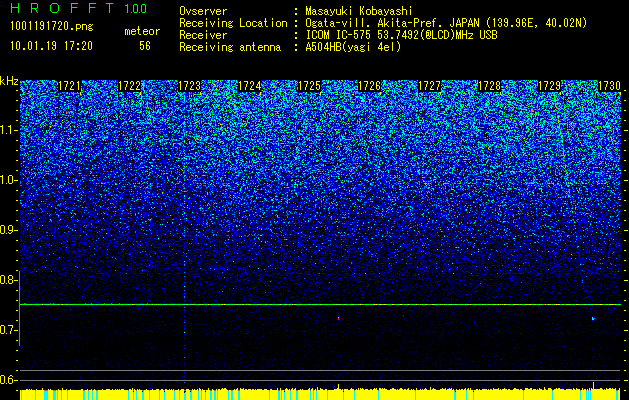Click the 0.7 frequency axis label

click(8, 330)
